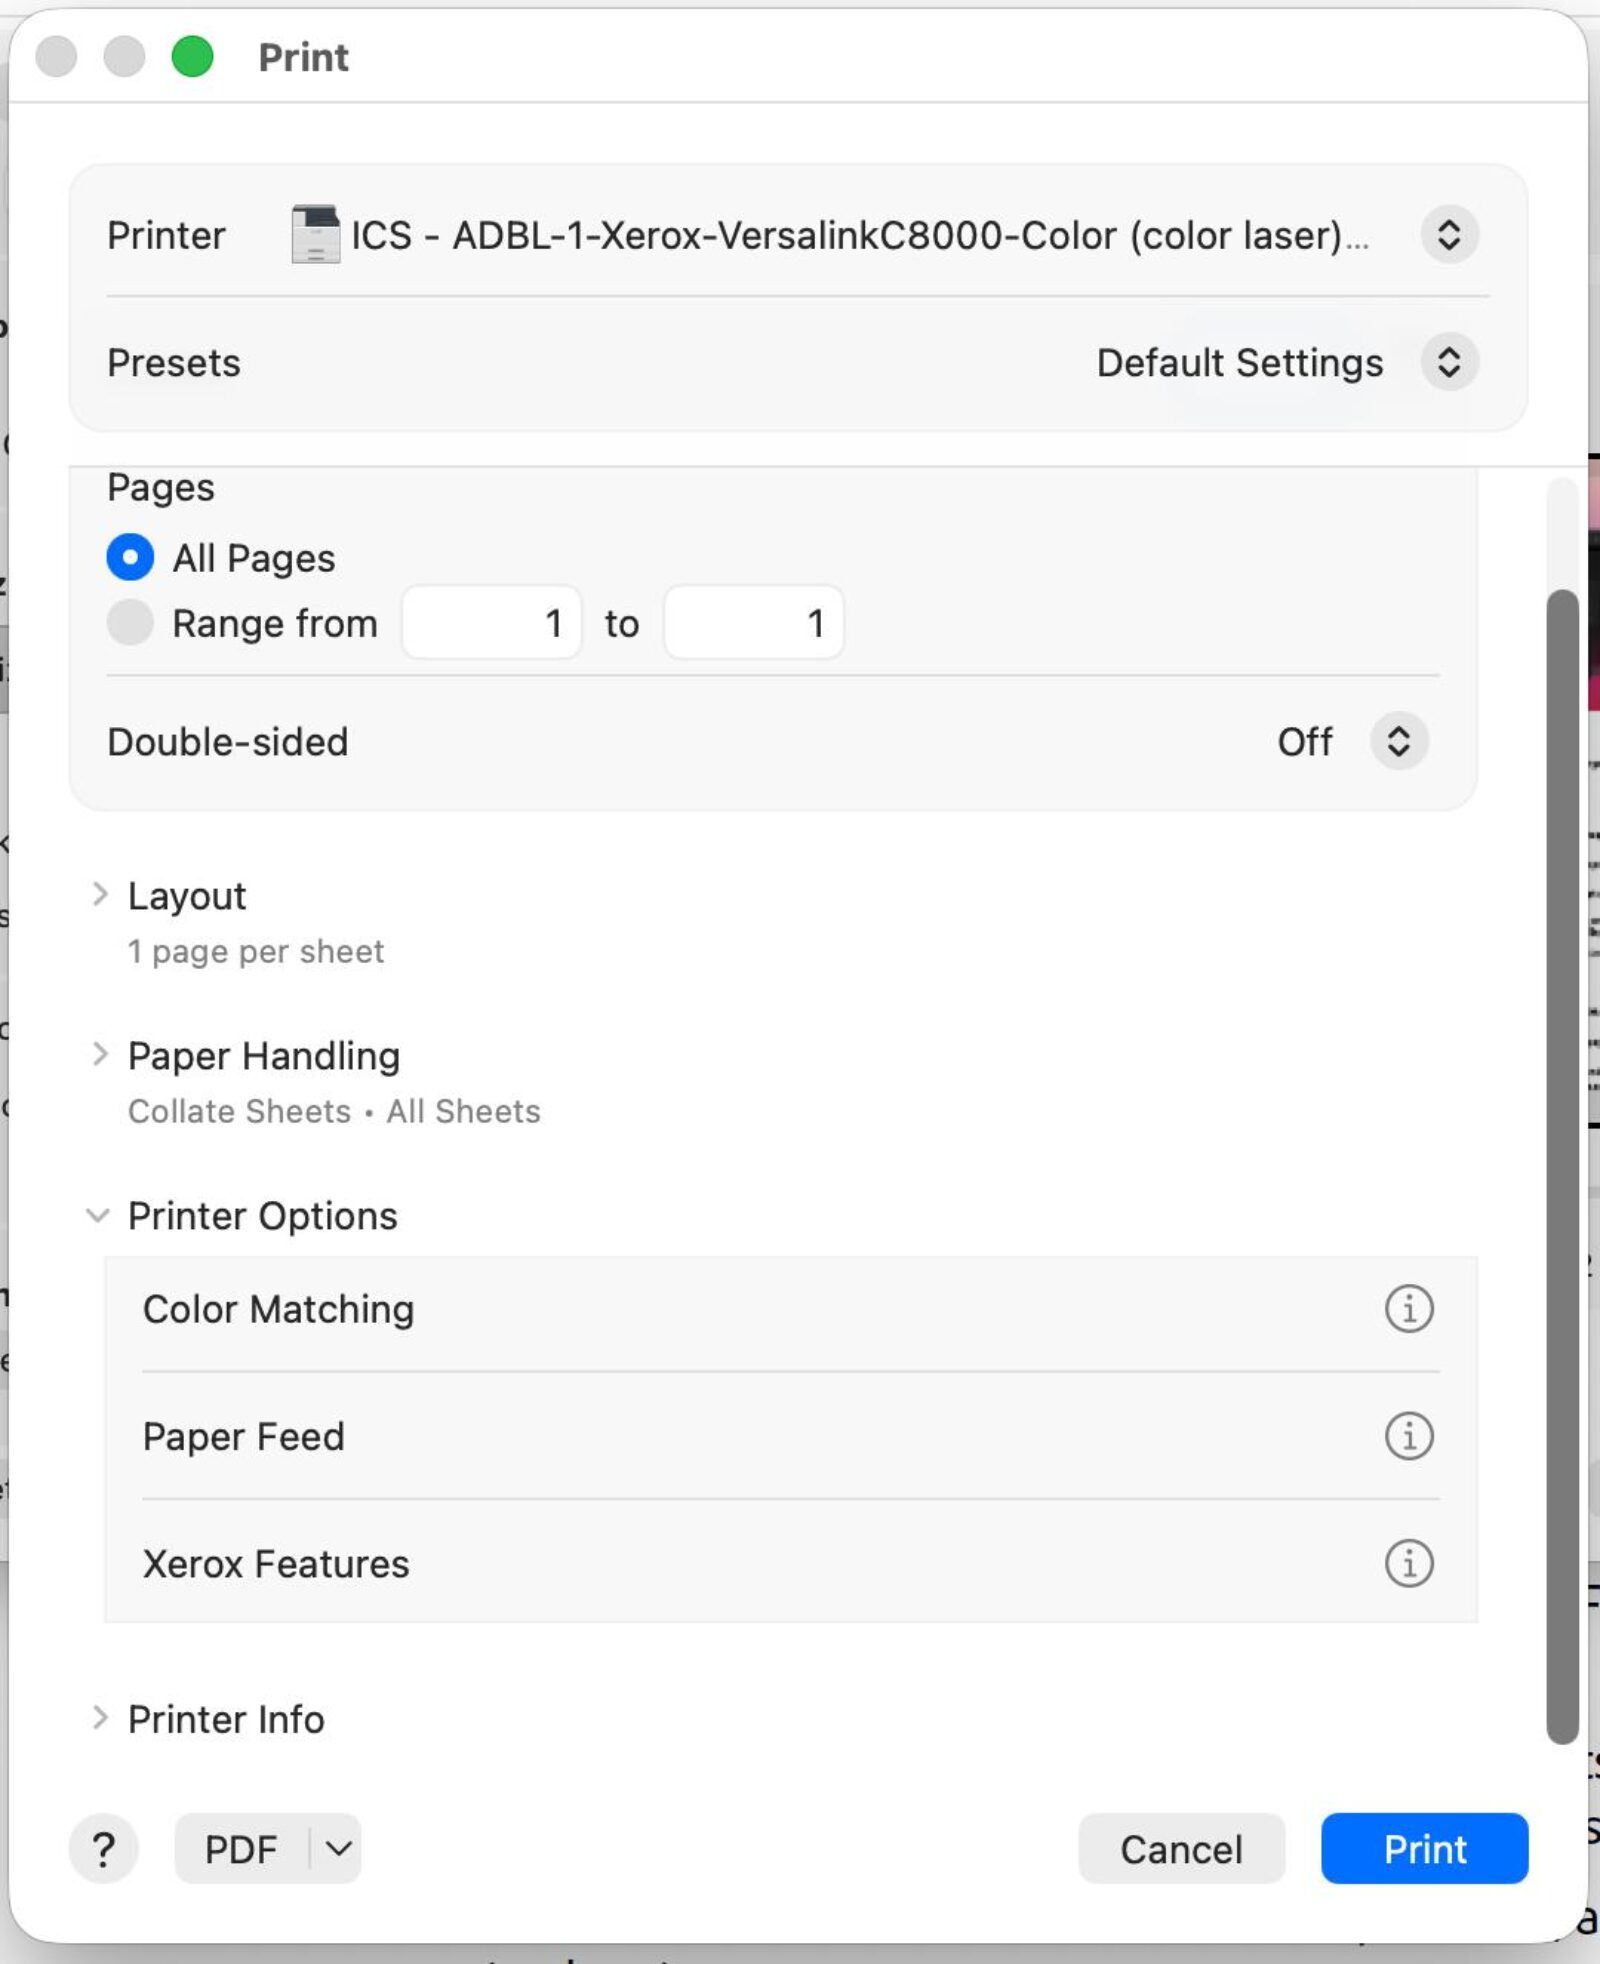The image size is (1600, 1964).
Task: Open the Double-sided Off selector
Action: (1398, 741)
